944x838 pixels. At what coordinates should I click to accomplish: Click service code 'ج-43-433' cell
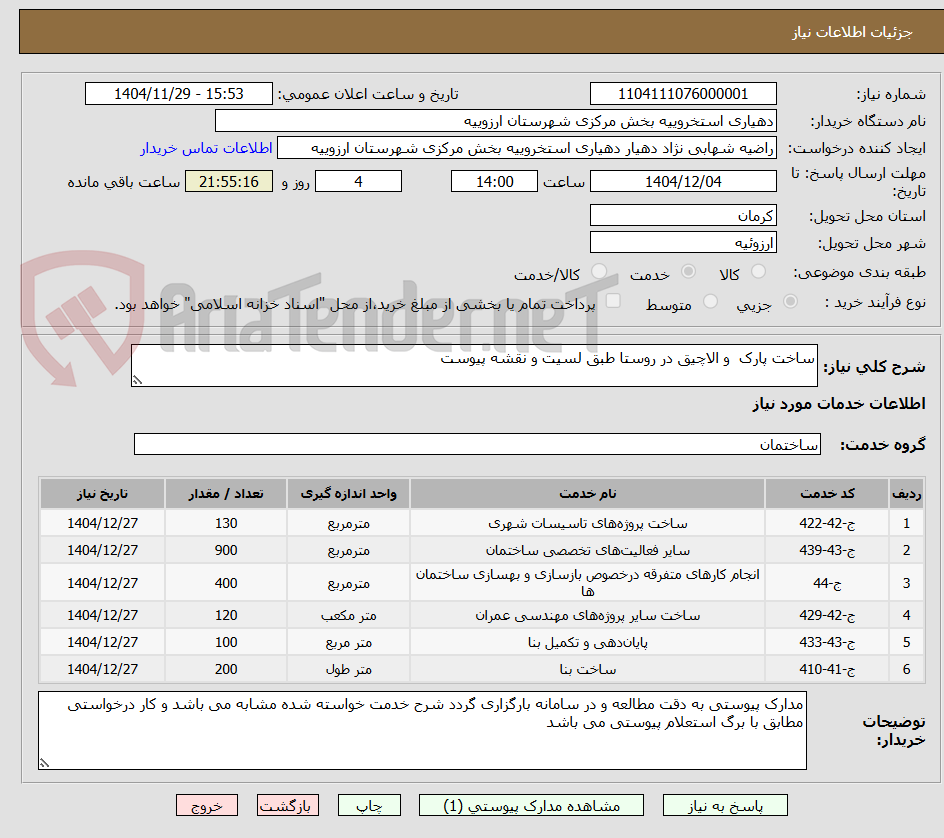(x=827, y=642)
